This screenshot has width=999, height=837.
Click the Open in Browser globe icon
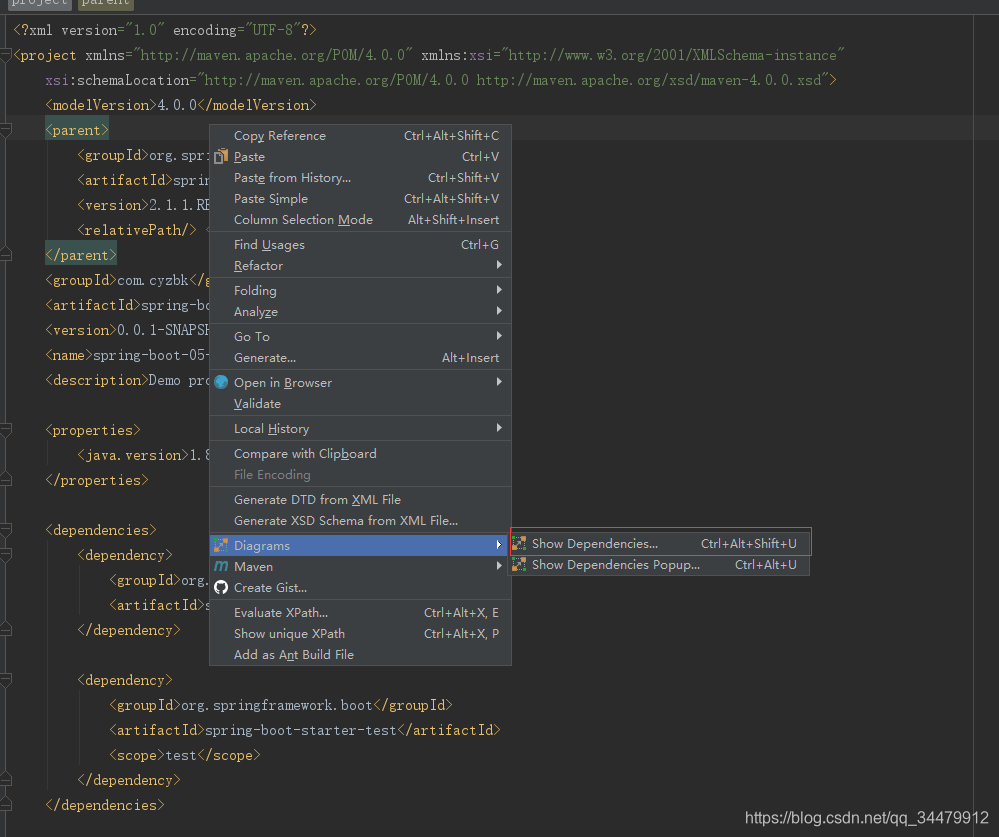(221, 382)
